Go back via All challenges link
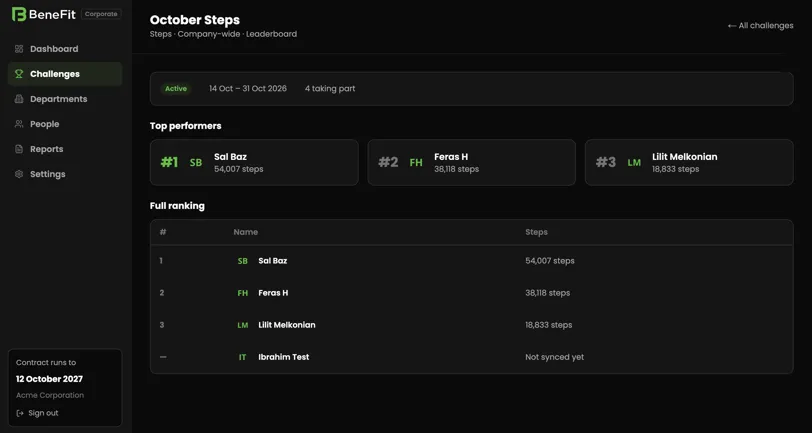Screen dimensions: 812x433 (x=760, y=25)
